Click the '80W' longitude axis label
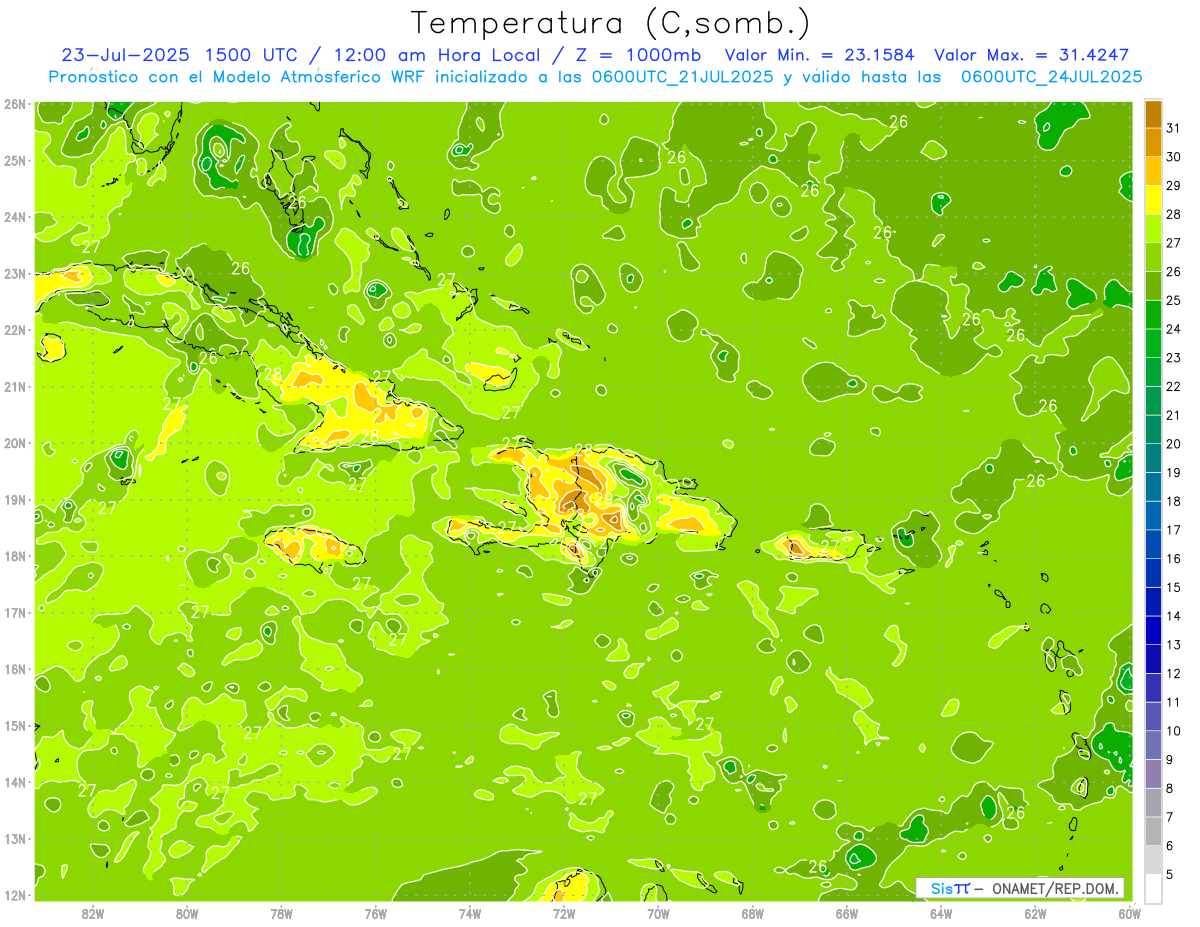This screenshot has height=927, width=1200. (187, 913)
